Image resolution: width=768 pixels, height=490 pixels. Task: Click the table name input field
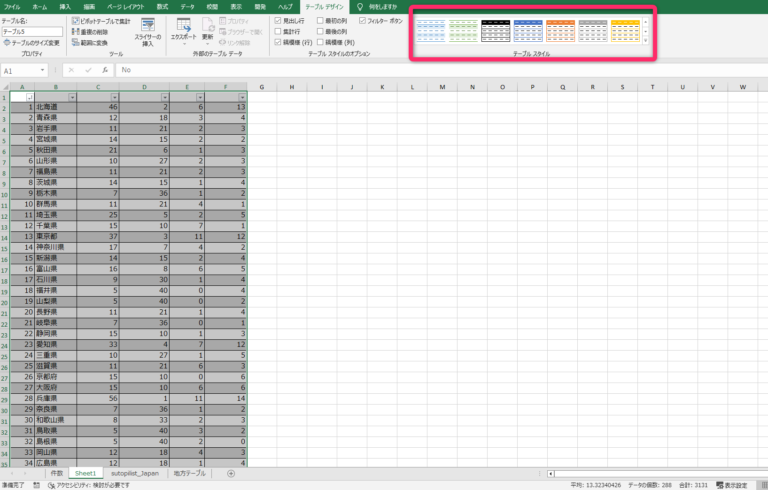(30, 32)
